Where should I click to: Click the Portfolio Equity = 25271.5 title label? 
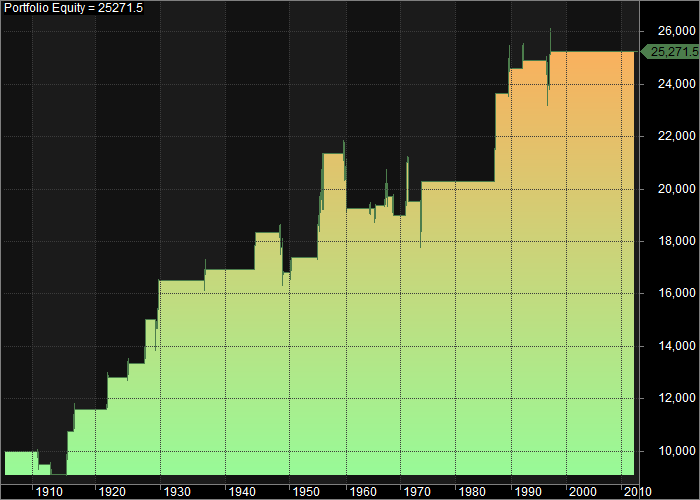click(74, 8)
